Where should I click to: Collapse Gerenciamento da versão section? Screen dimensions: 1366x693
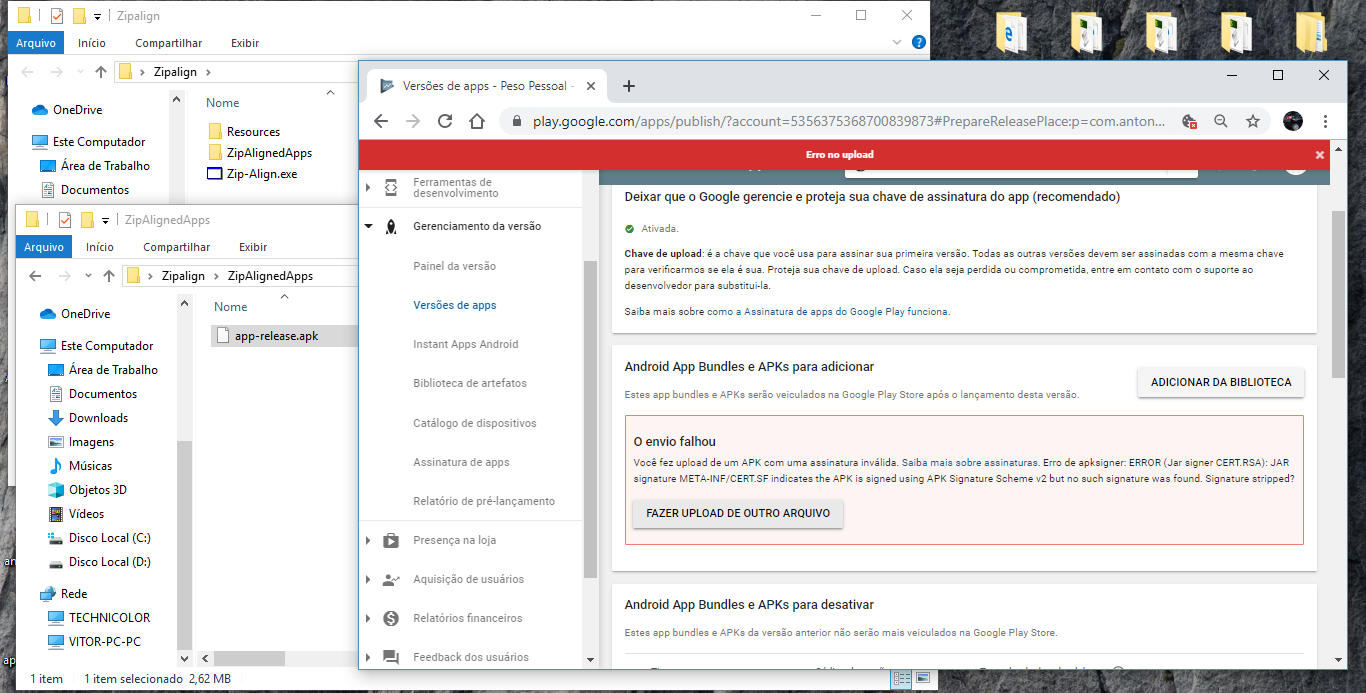coord(368,227)
